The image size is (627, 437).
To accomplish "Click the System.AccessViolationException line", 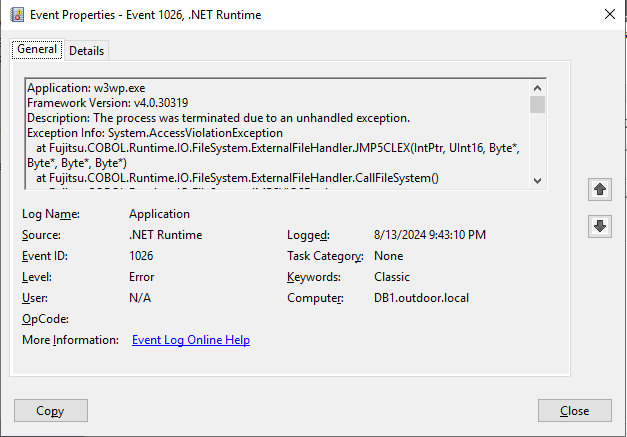I will pyautogui.click(x=155, y=133).
